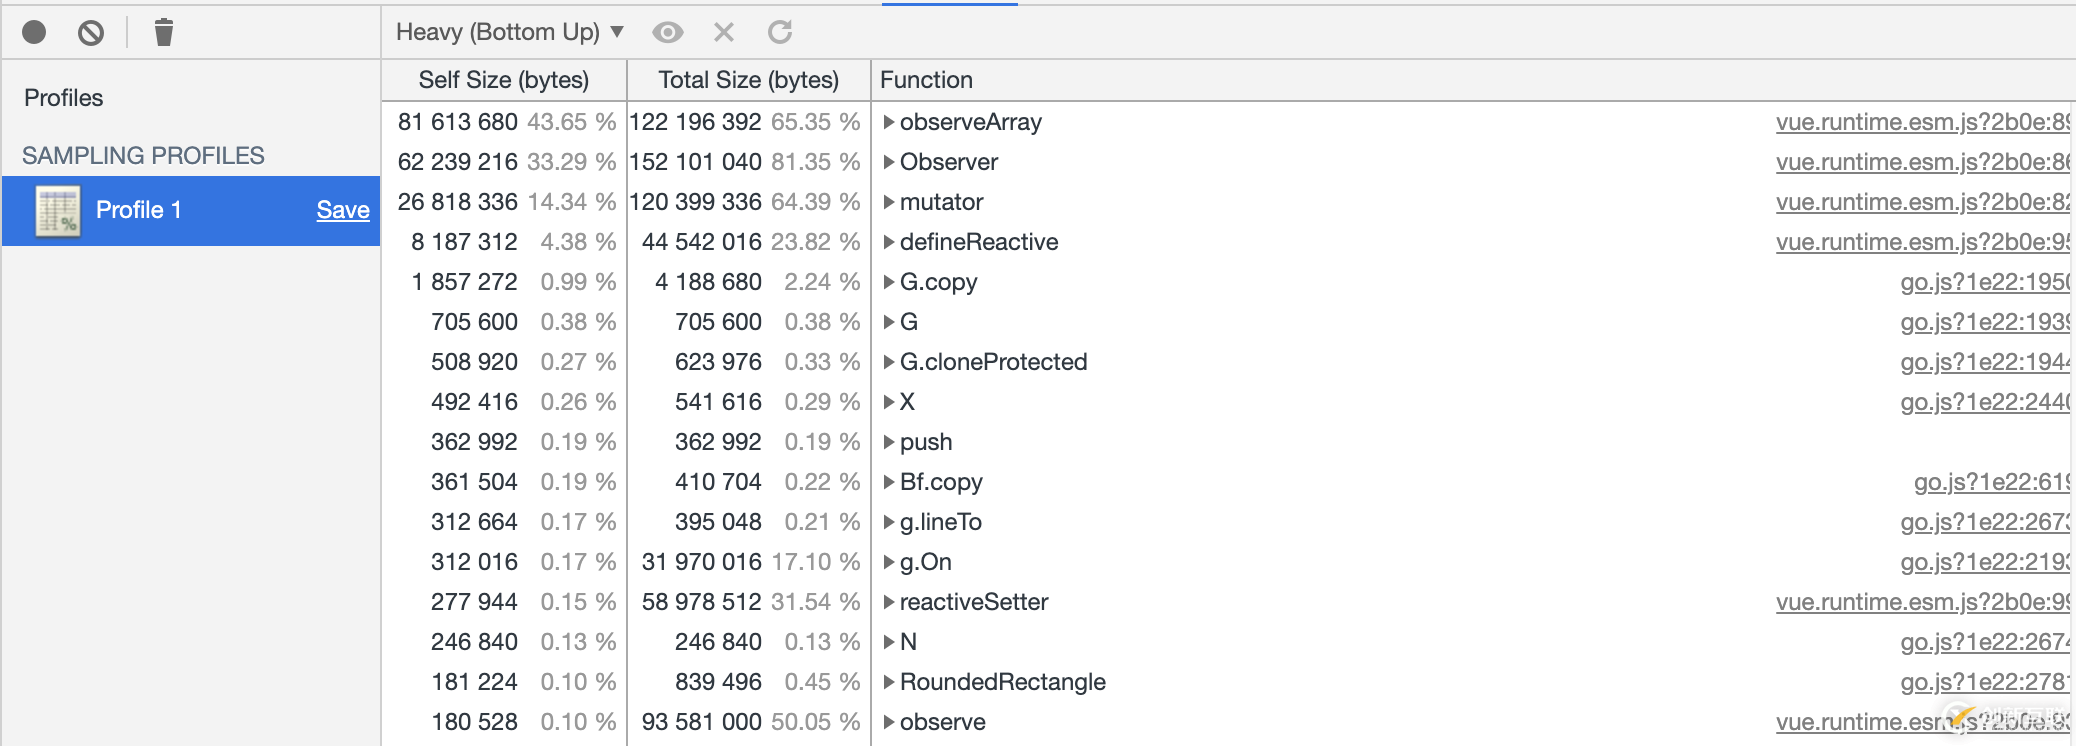This screenshot has height=746, width=2076.
Task: Expand the observeArray function row
Action: pyautogui.click(x=888, y=122)
